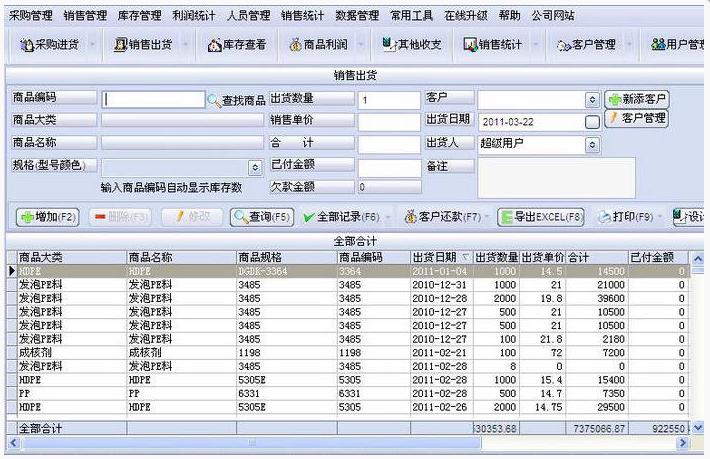Image resolution: width=710 pixels, height=459 pixels.
Task: Click the 增加(F2) add button
Action: tap(48, 217)
